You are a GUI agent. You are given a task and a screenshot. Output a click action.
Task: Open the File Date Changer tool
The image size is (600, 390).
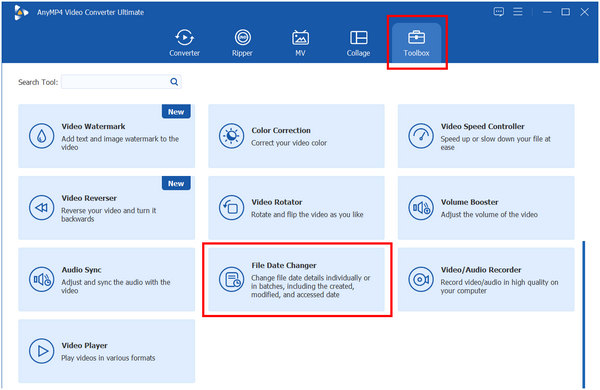click(296, 279)
